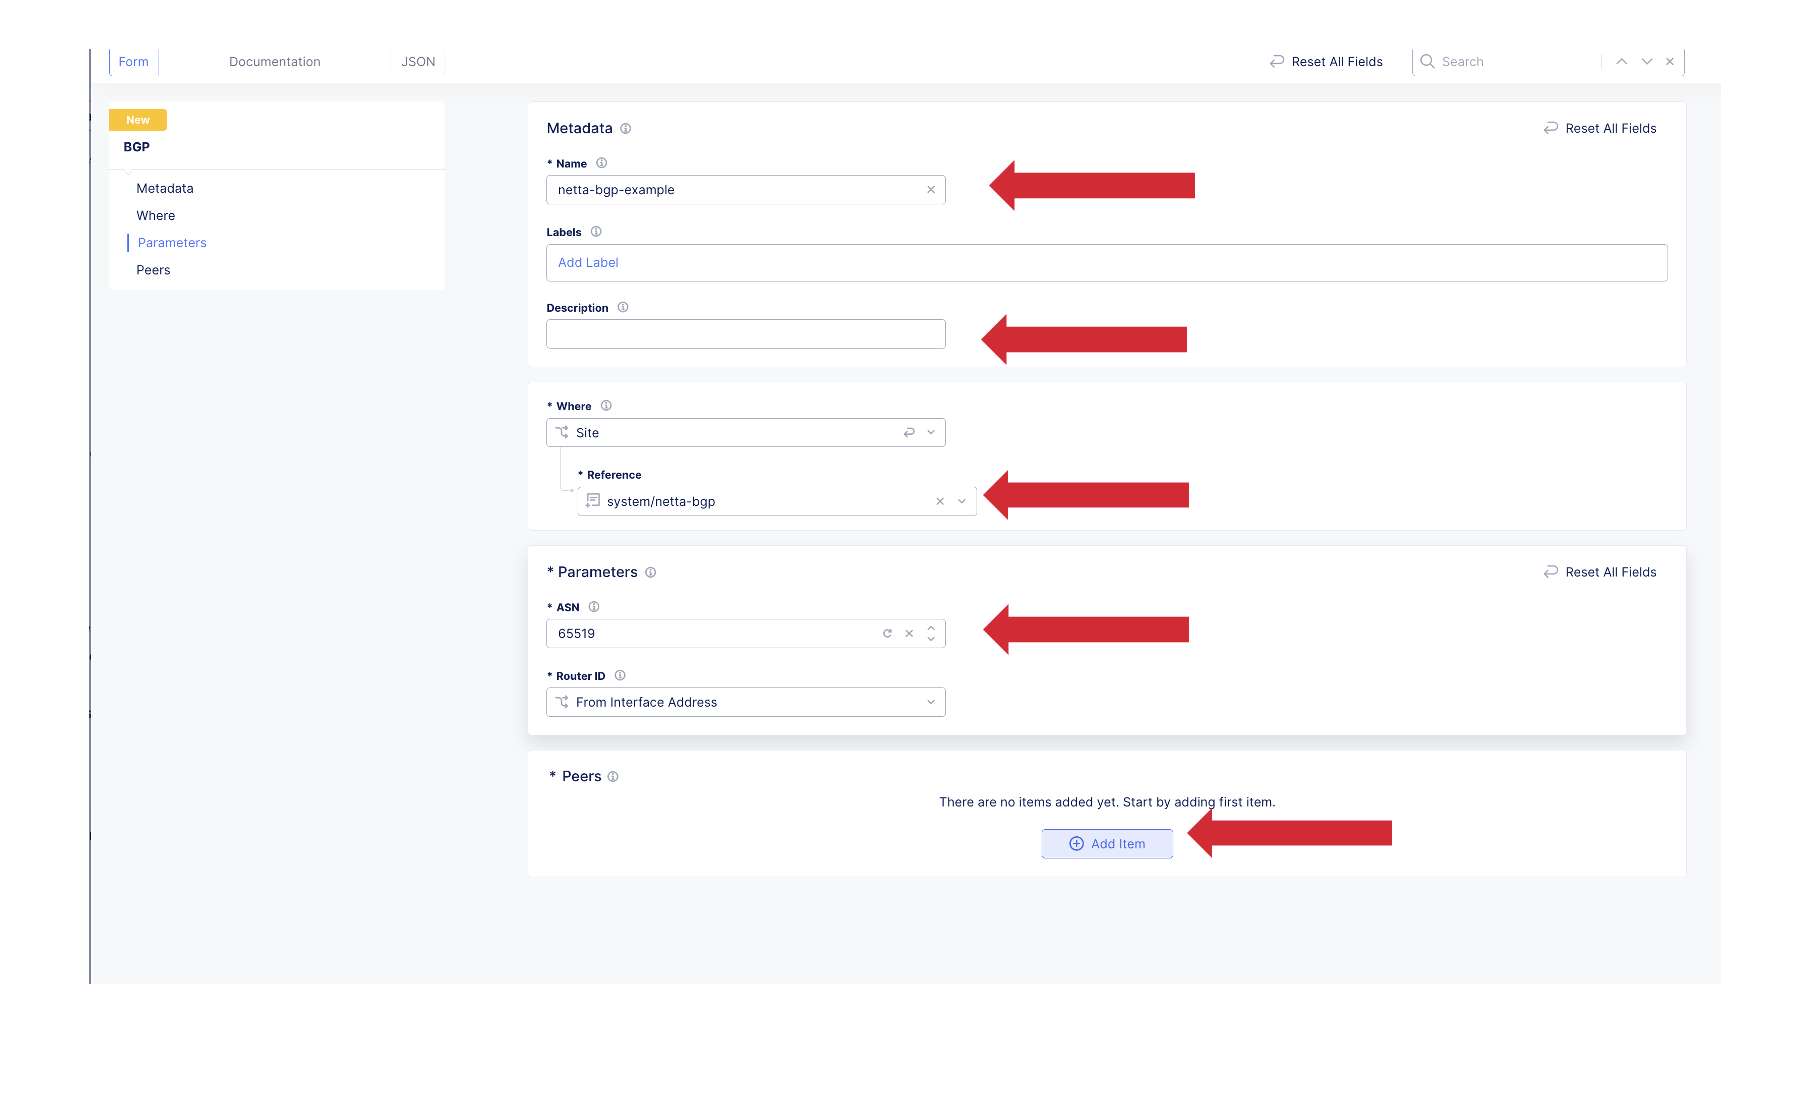Click Metadata section info icon
Screen dimensions: 1802x1114
pos(626,129)
